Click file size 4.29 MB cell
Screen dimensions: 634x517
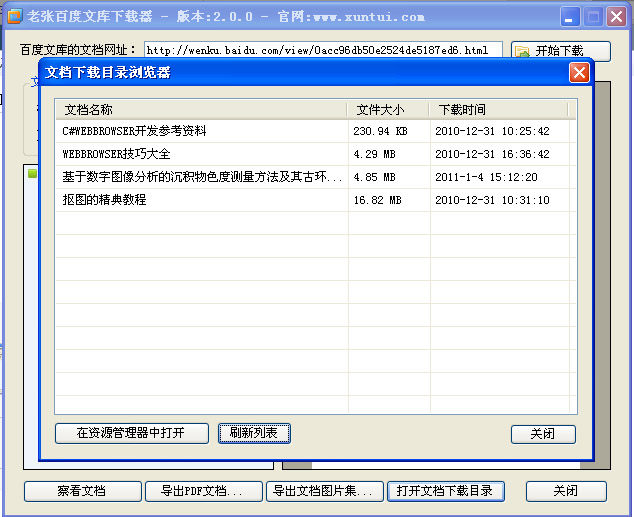point(389,154)
